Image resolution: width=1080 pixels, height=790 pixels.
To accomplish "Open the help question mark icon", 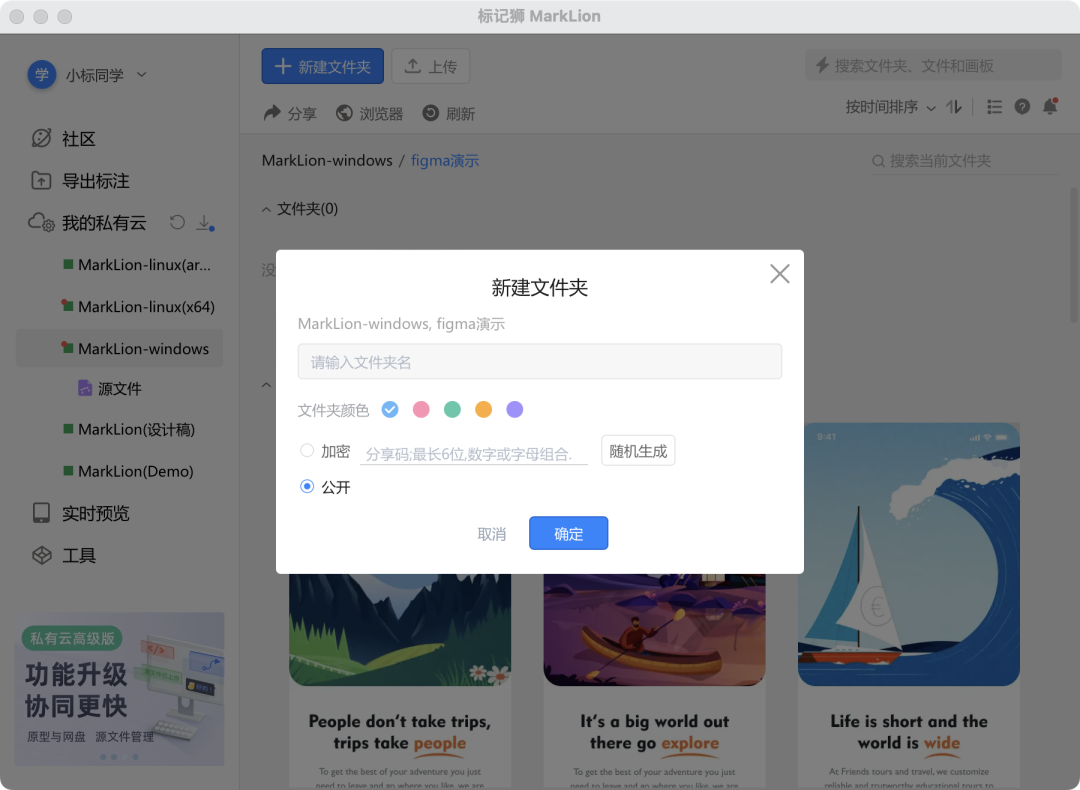I will 1022,107.
